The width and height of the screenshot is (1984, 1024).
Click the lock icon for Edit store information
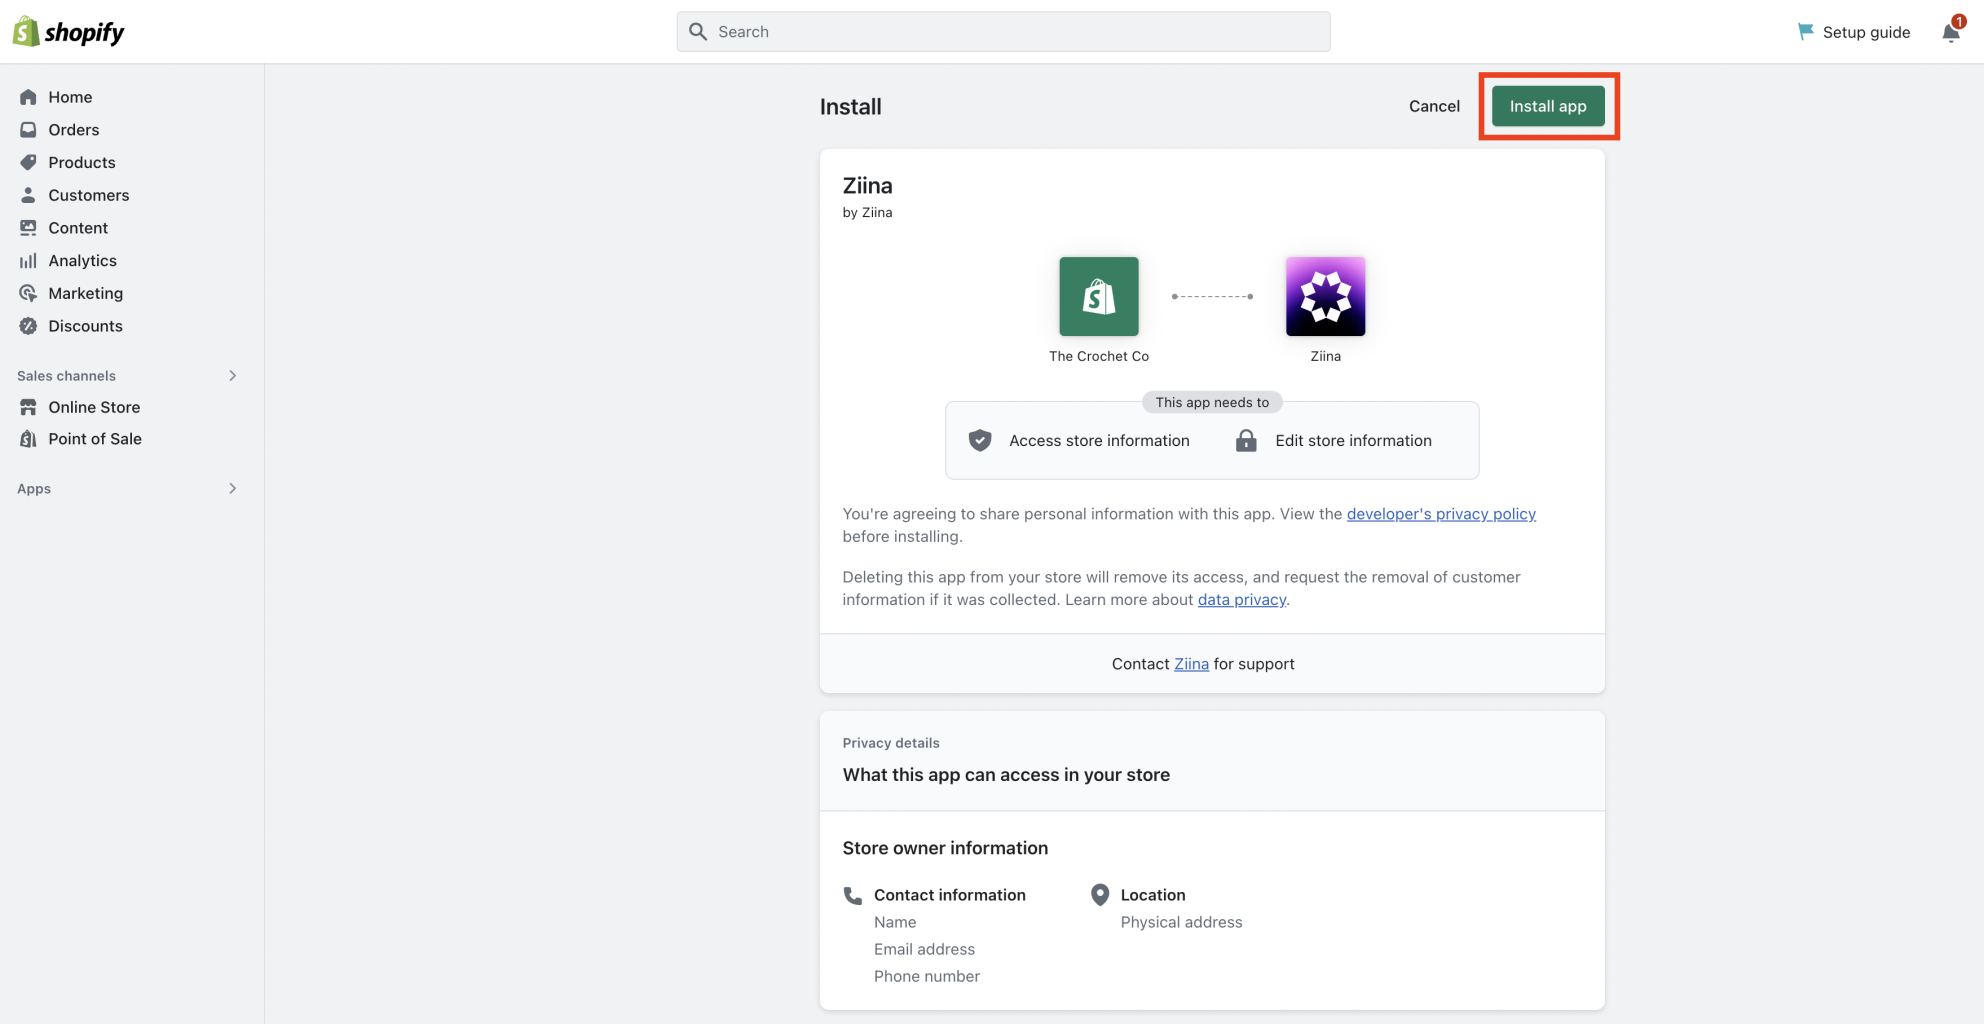1246,440
